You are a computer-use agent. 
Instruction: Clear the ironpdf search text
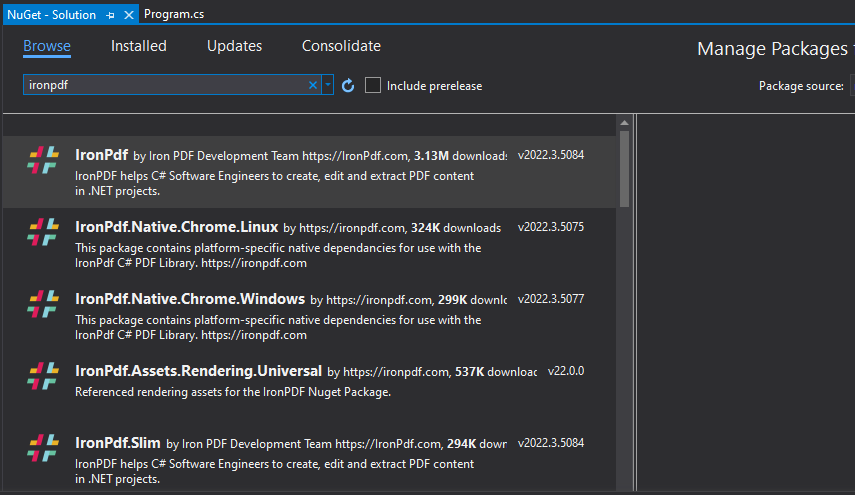tap(313, 85)
